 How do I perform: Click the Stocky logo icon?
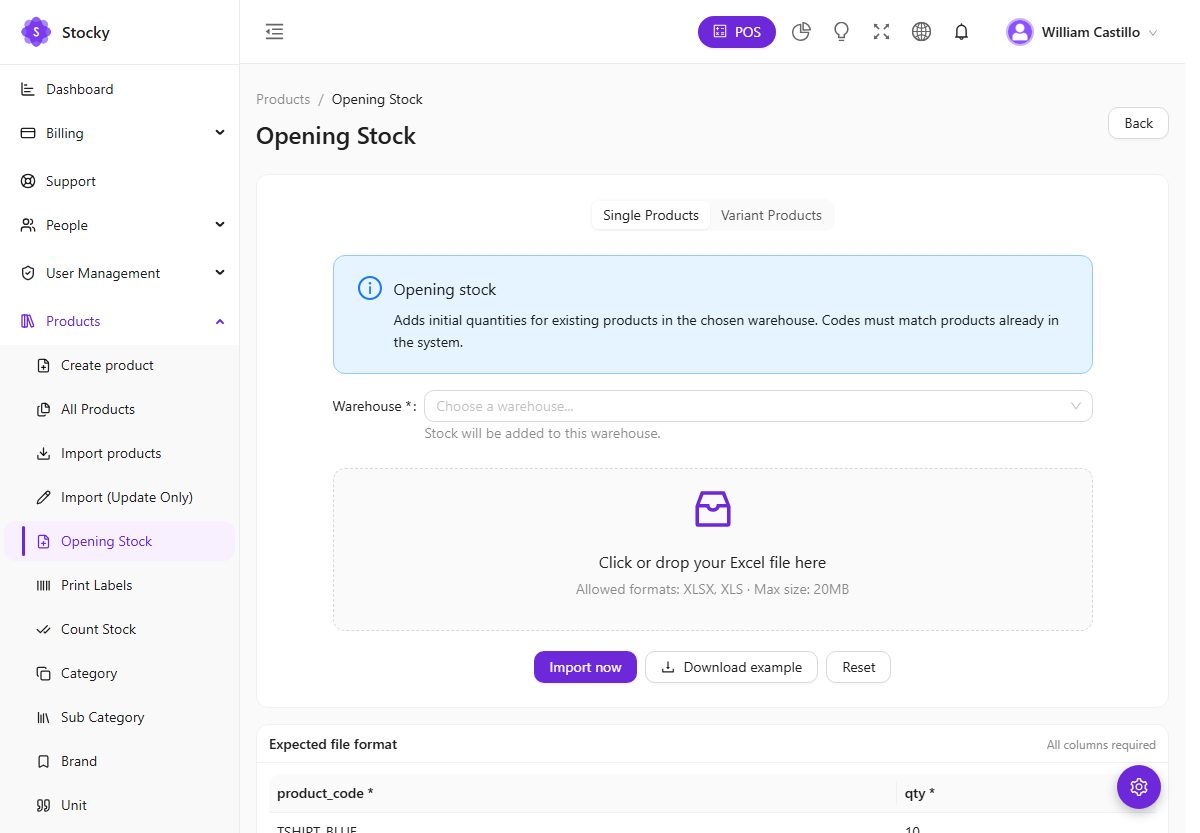(36, 32)
